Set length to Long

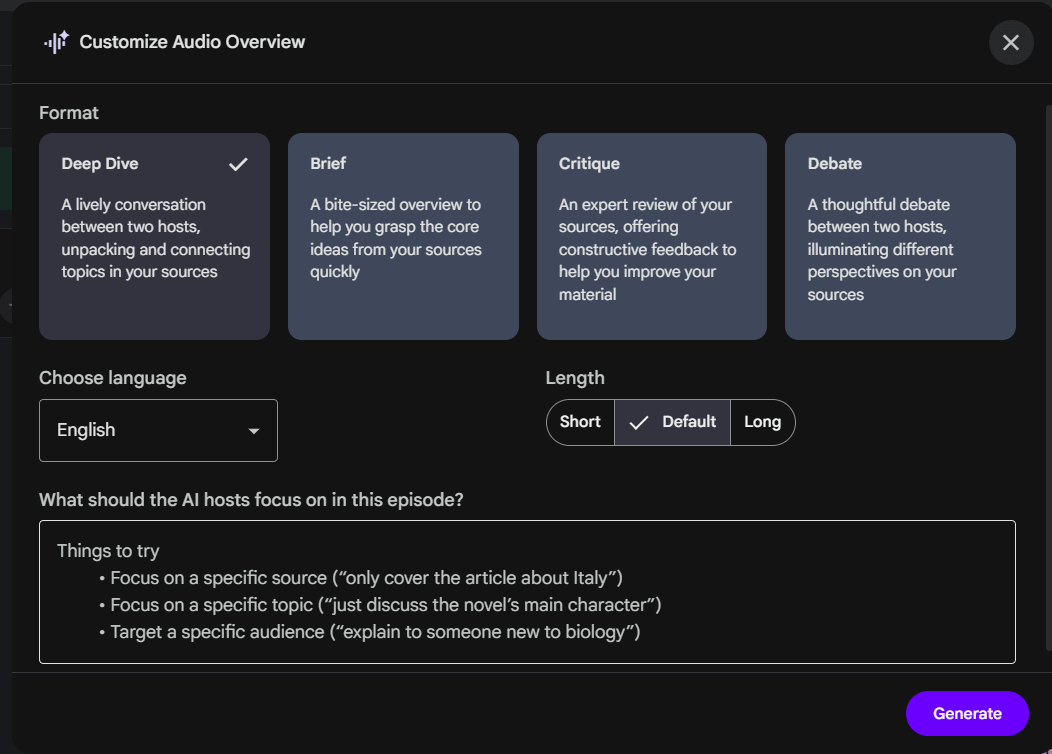pos(762,422)
